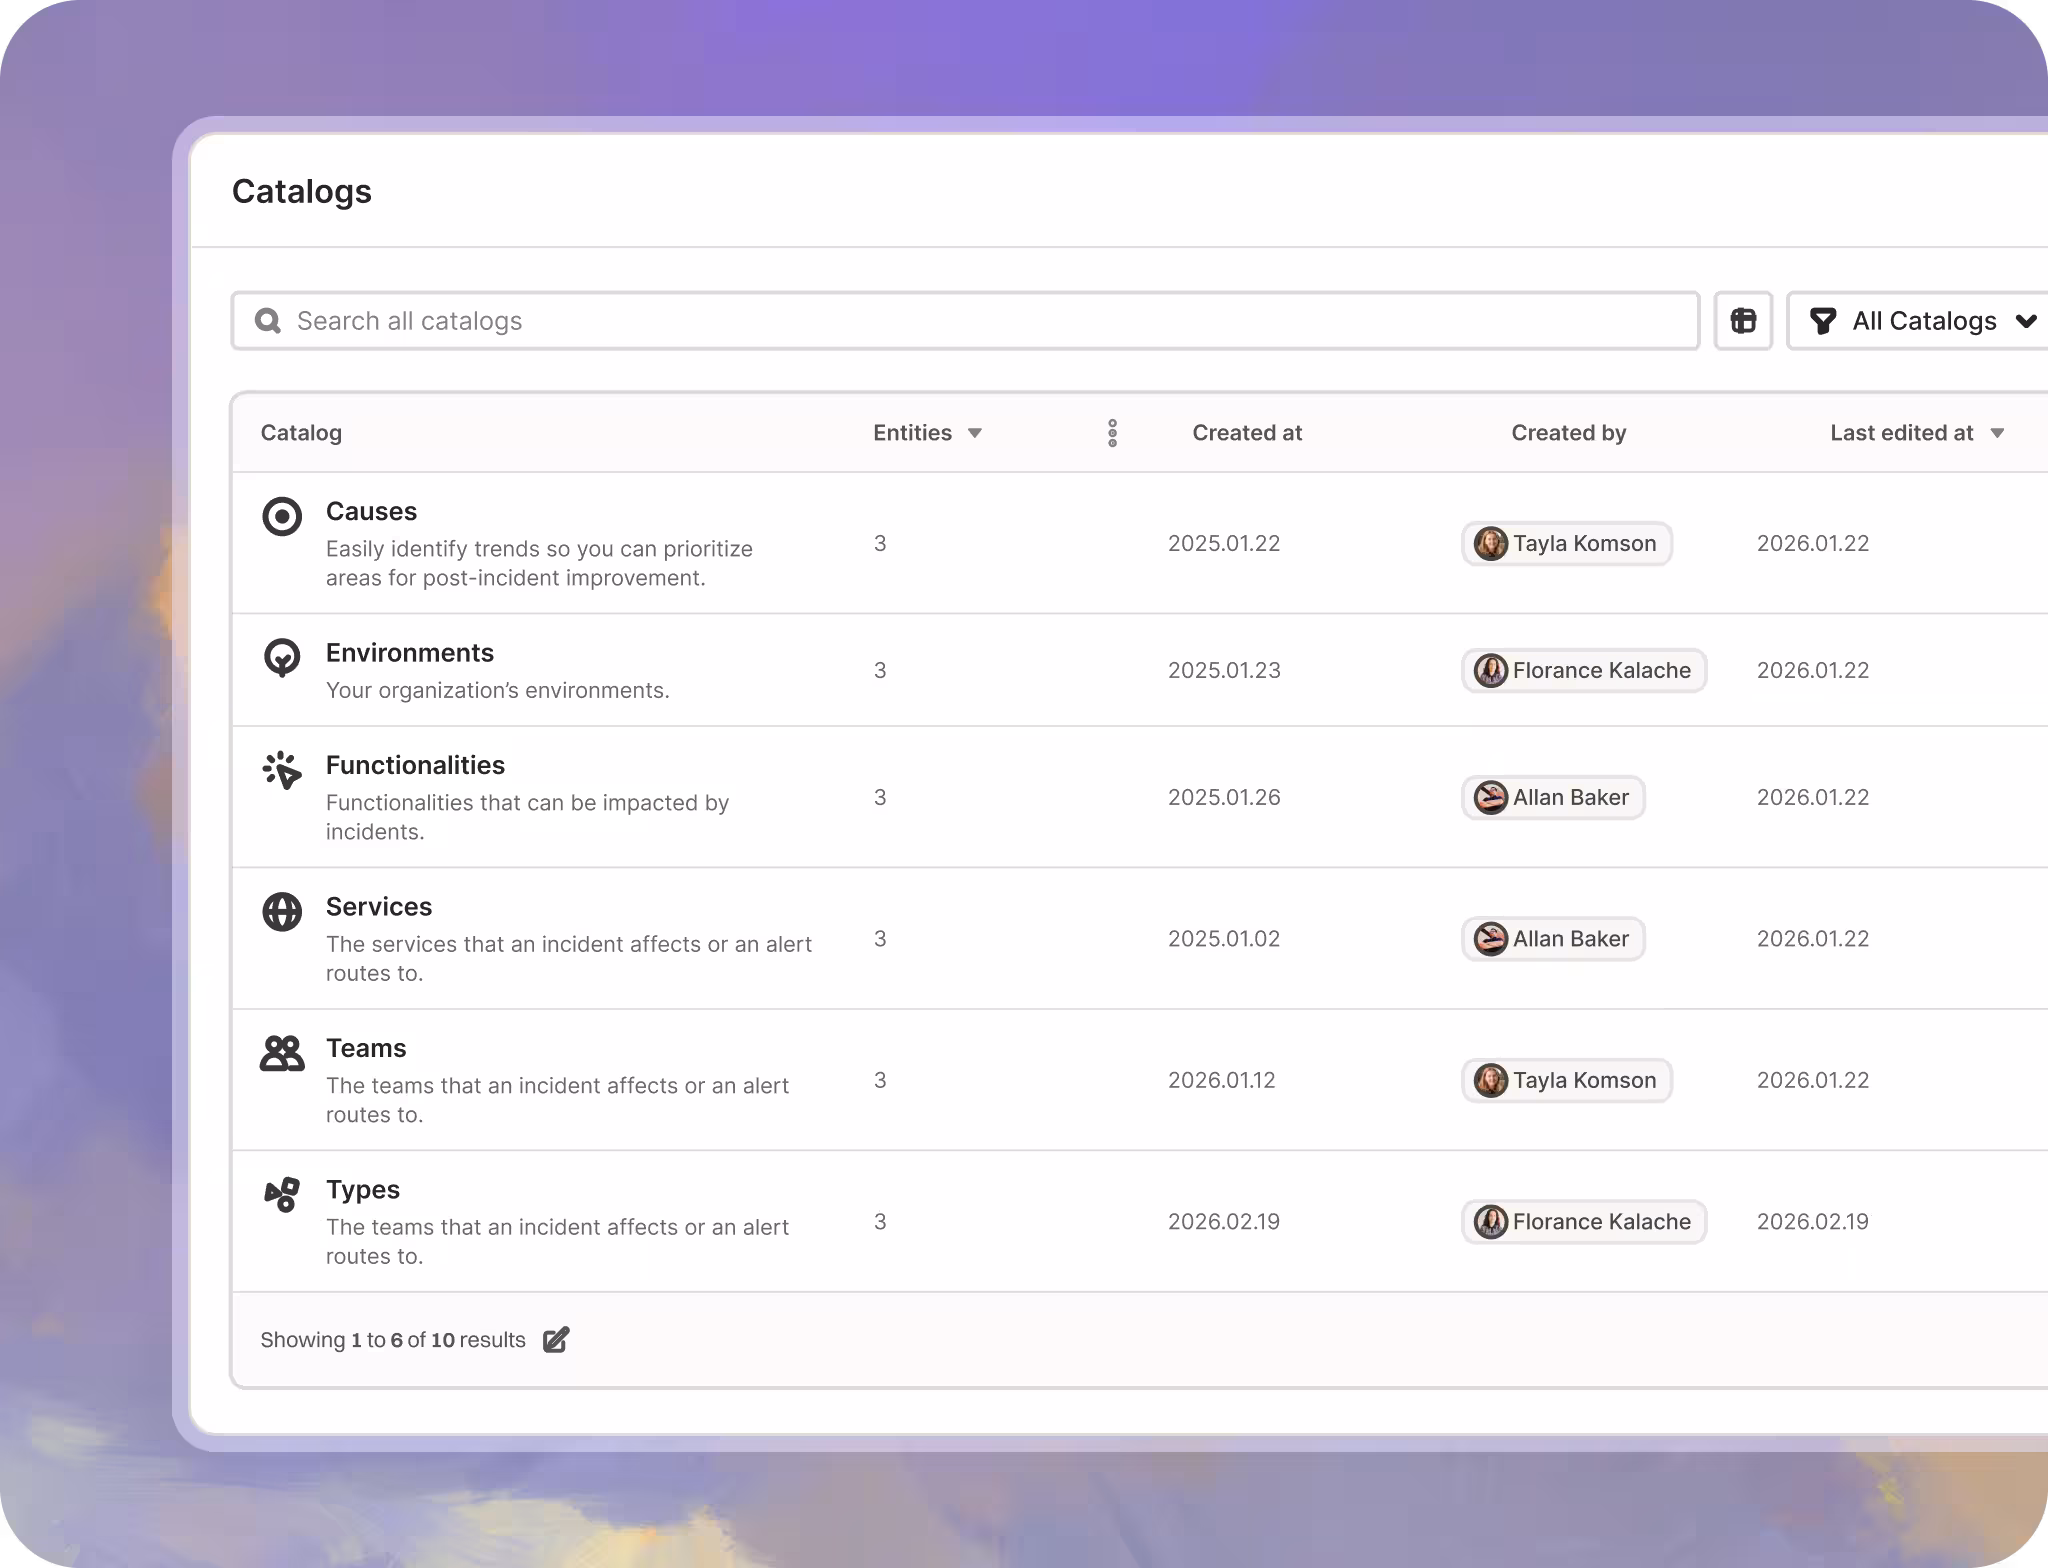Click 'Showing 1 to 6 of 10 results' text
Viewport: 2048px width, 1568px height.
coord(393,1340)
